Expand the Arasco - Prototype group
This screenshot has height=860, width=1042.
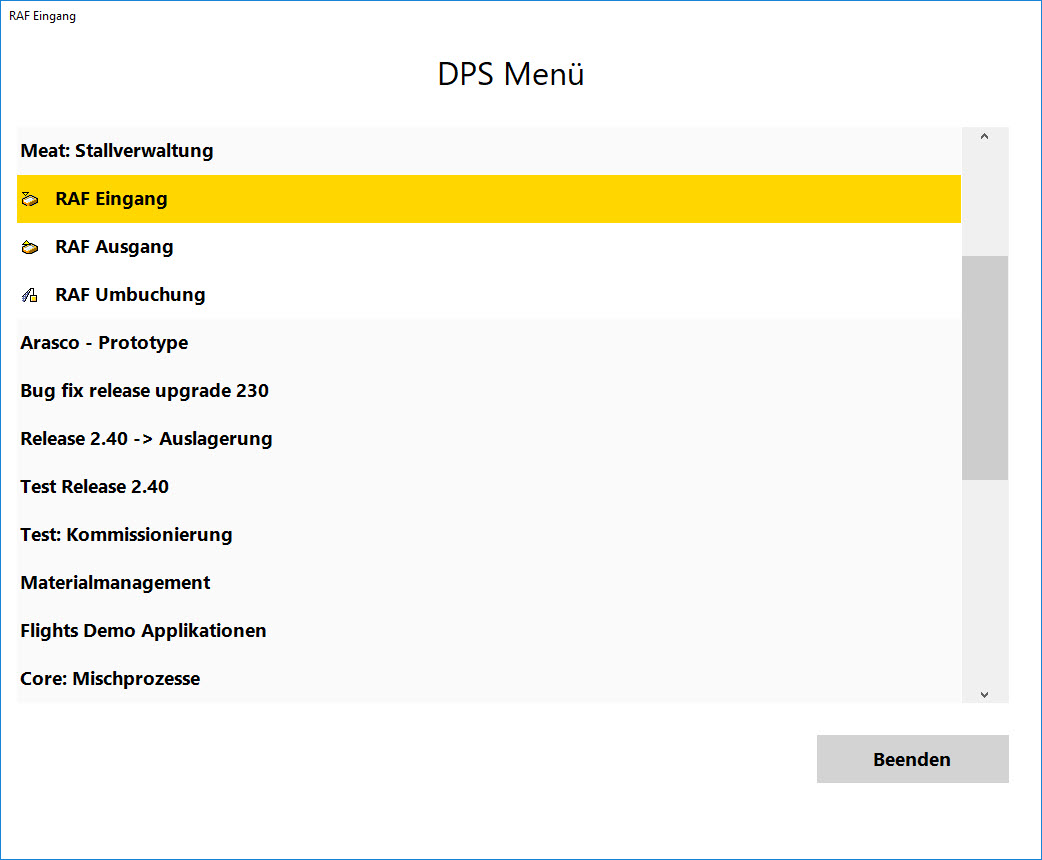(104, 343)
